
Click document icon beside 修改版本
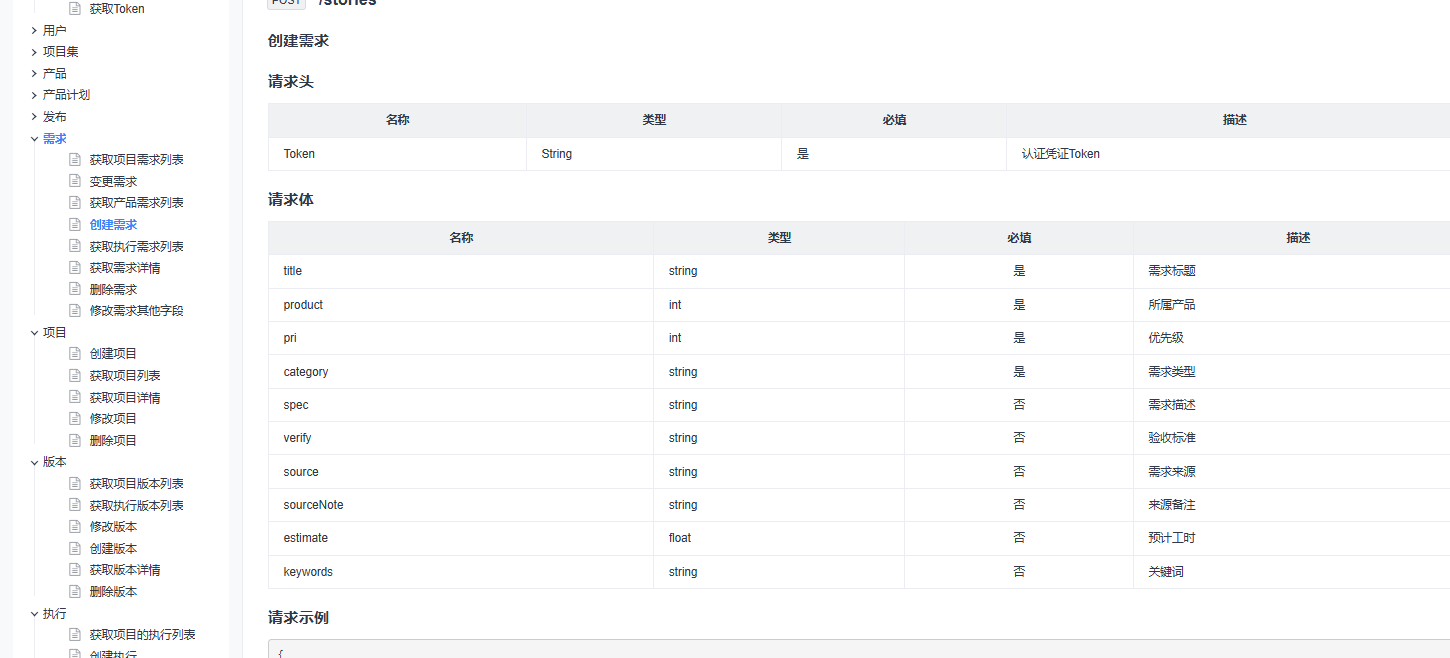(74, 526)
